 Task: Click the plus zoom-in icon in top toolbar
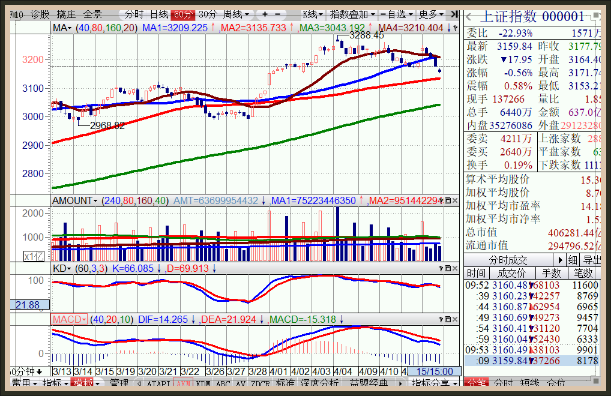point(265,14)
